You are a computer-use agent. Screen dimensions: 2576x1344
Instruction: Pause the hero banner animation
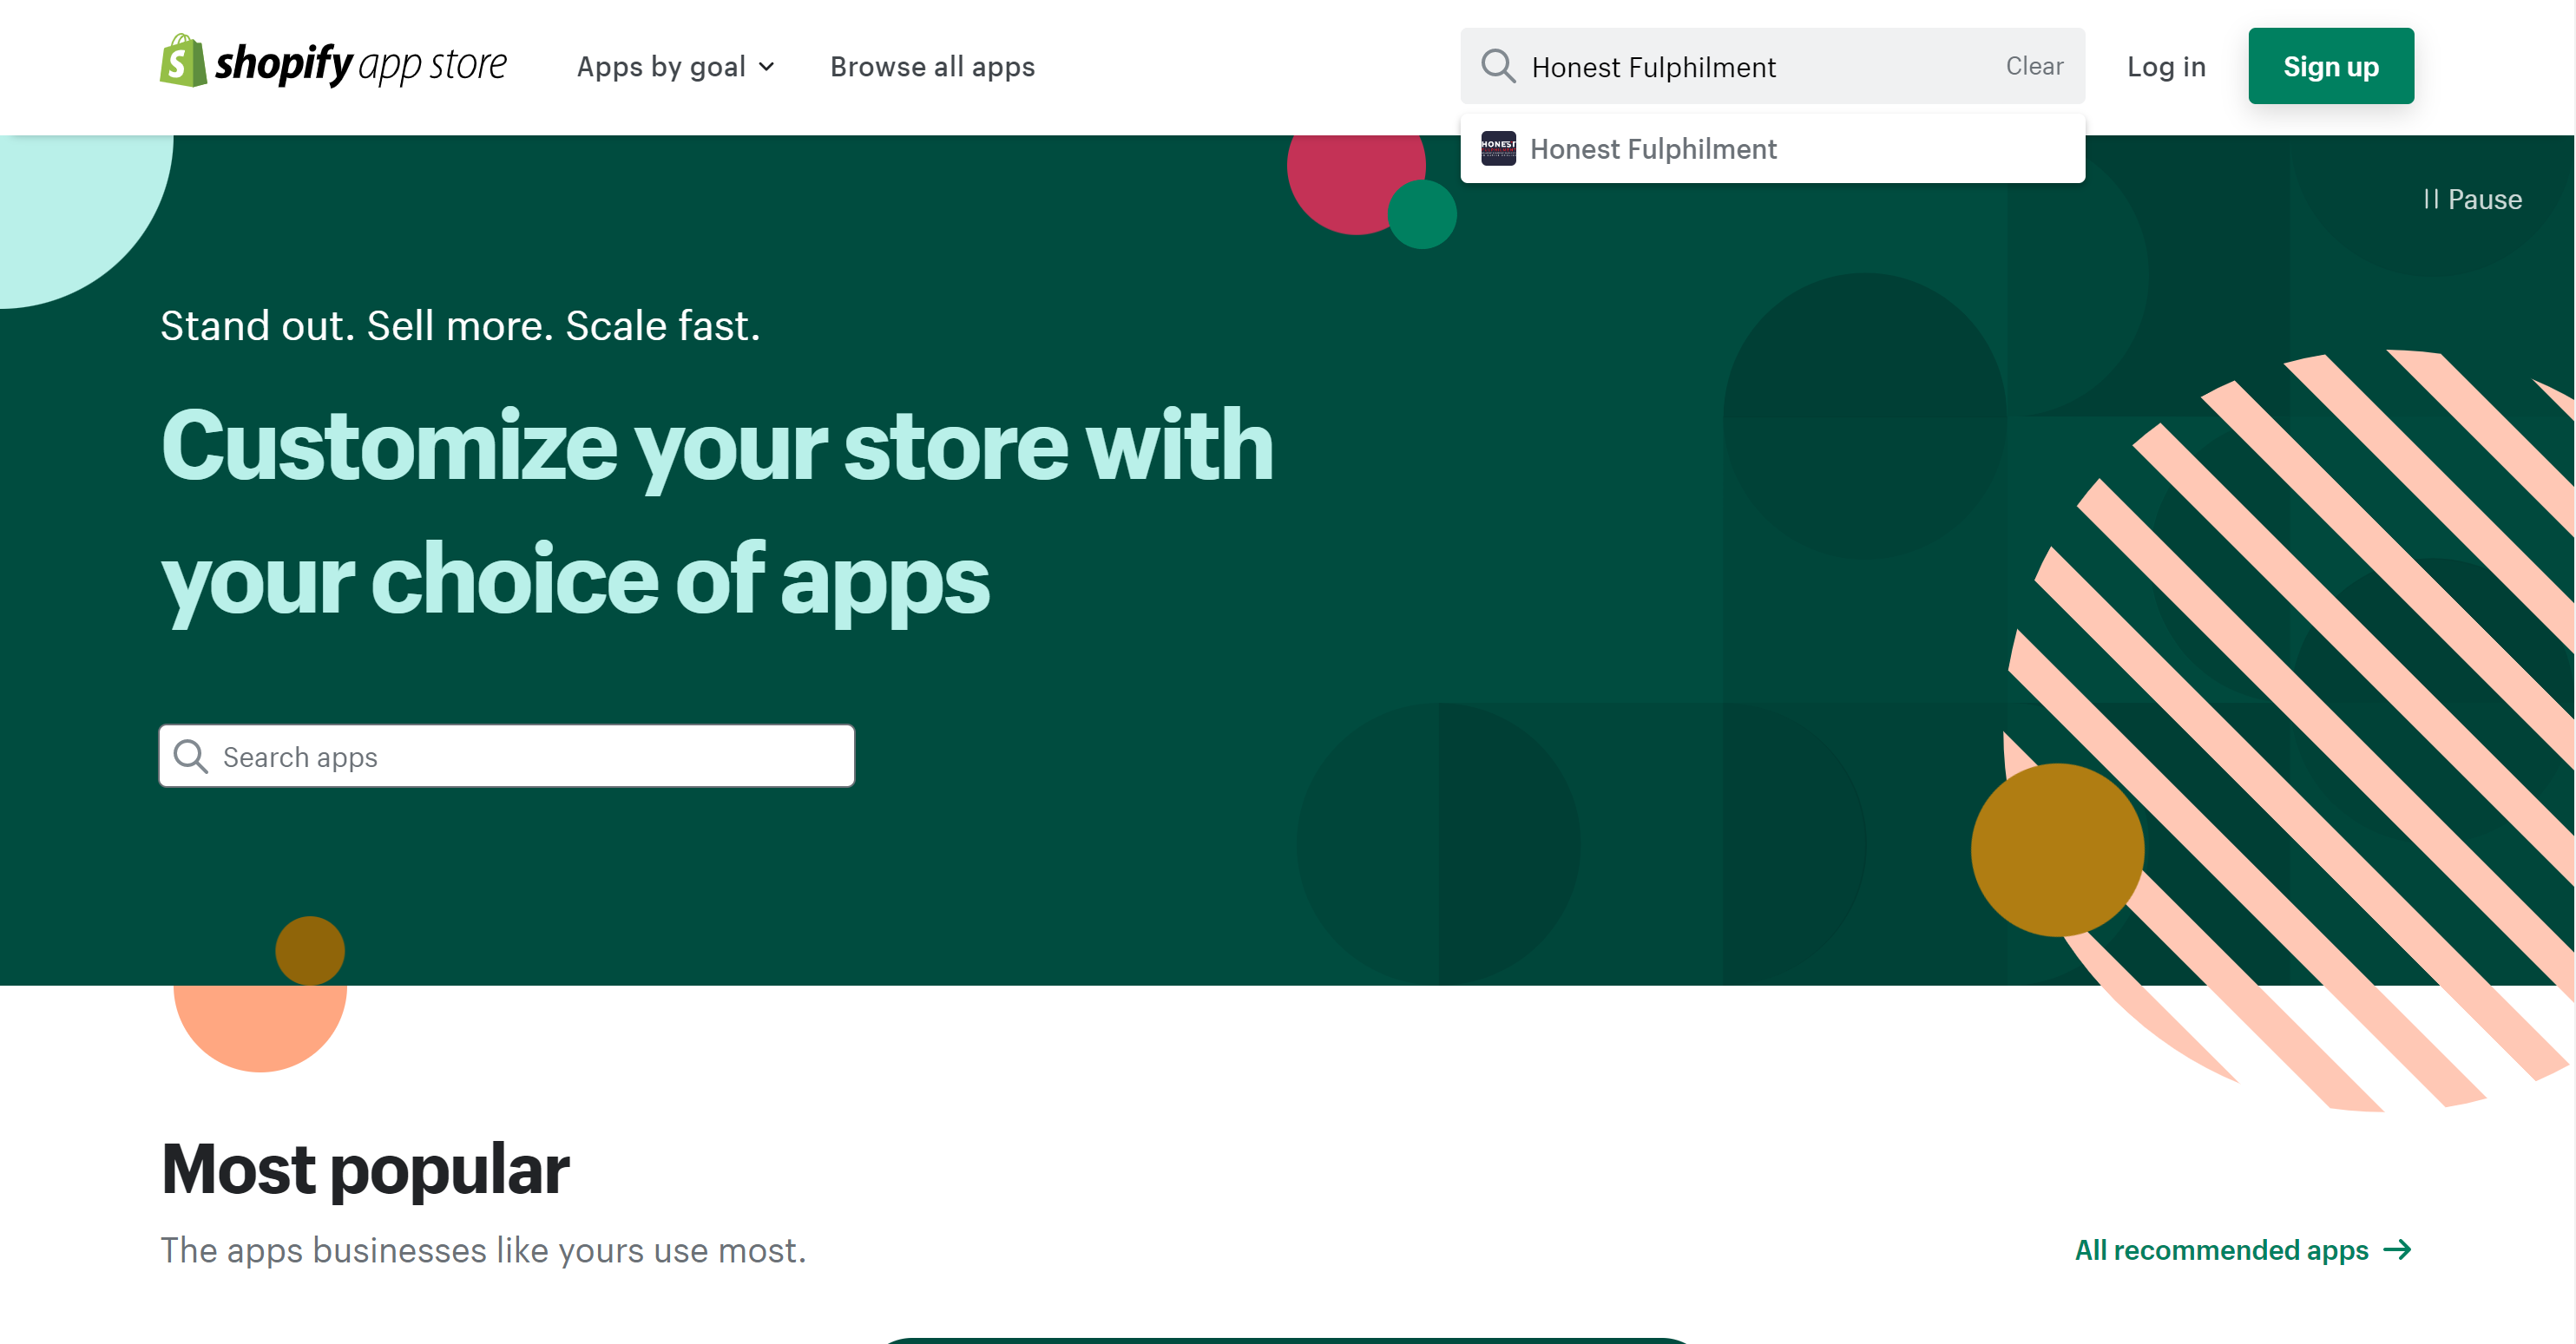point(2472,200)
